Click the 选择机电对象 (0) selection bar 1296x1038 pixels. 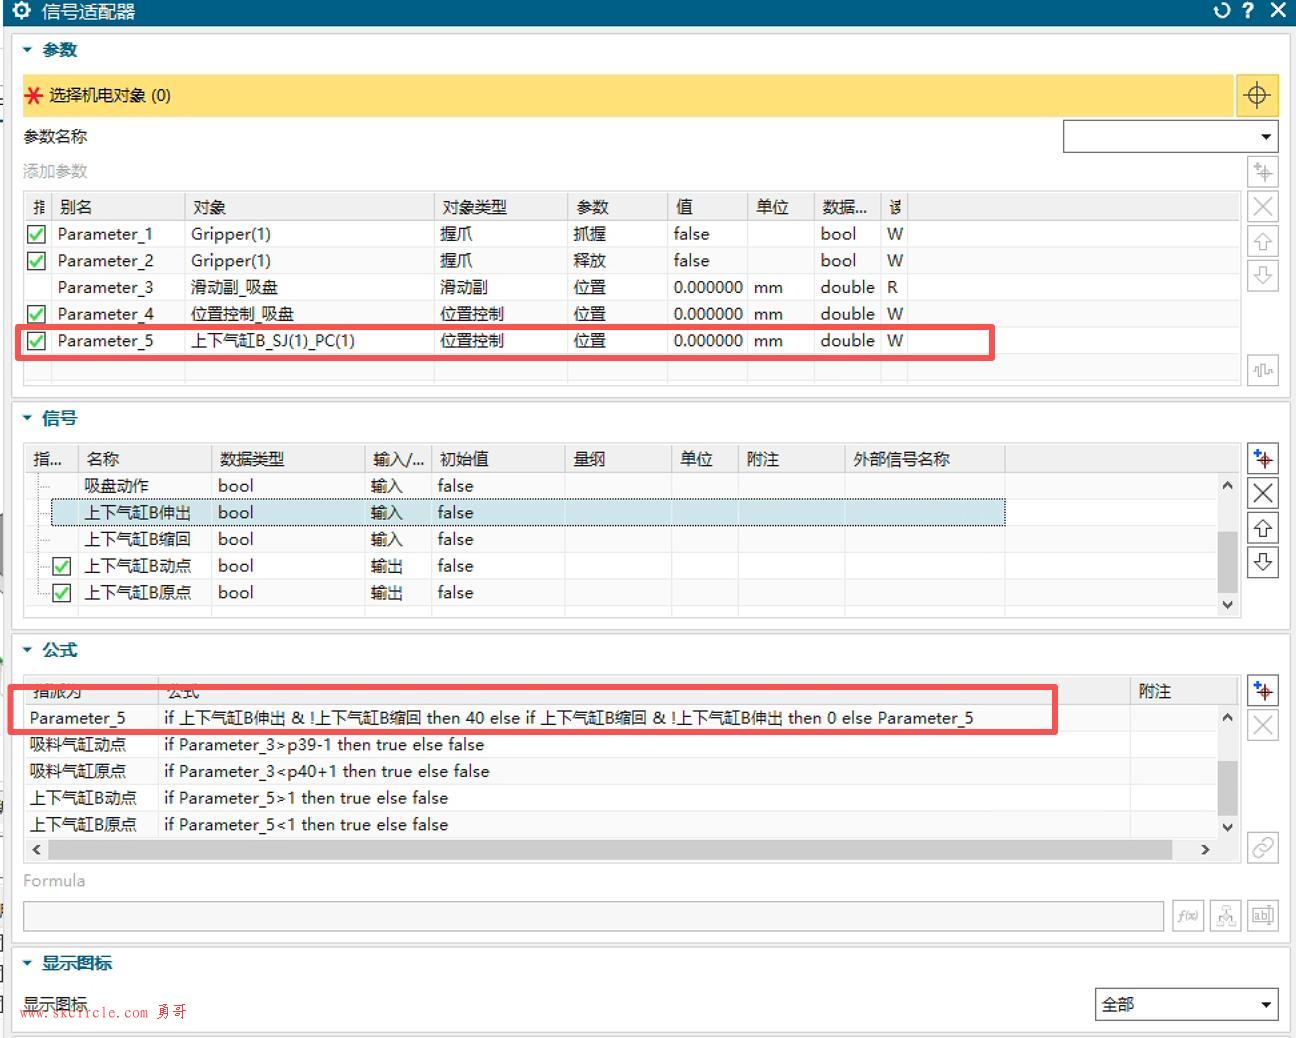tap(628, 95)
